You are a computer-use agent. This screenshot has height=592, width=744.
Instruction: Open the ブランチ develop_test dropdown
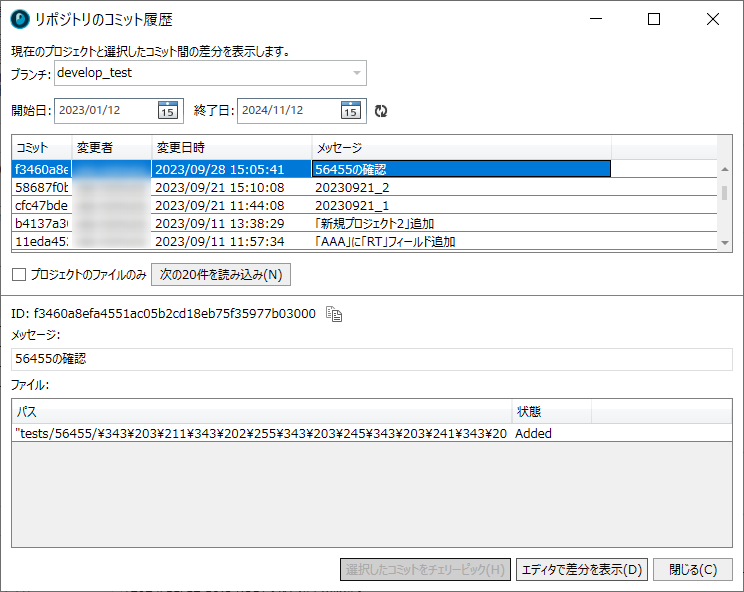210,73
